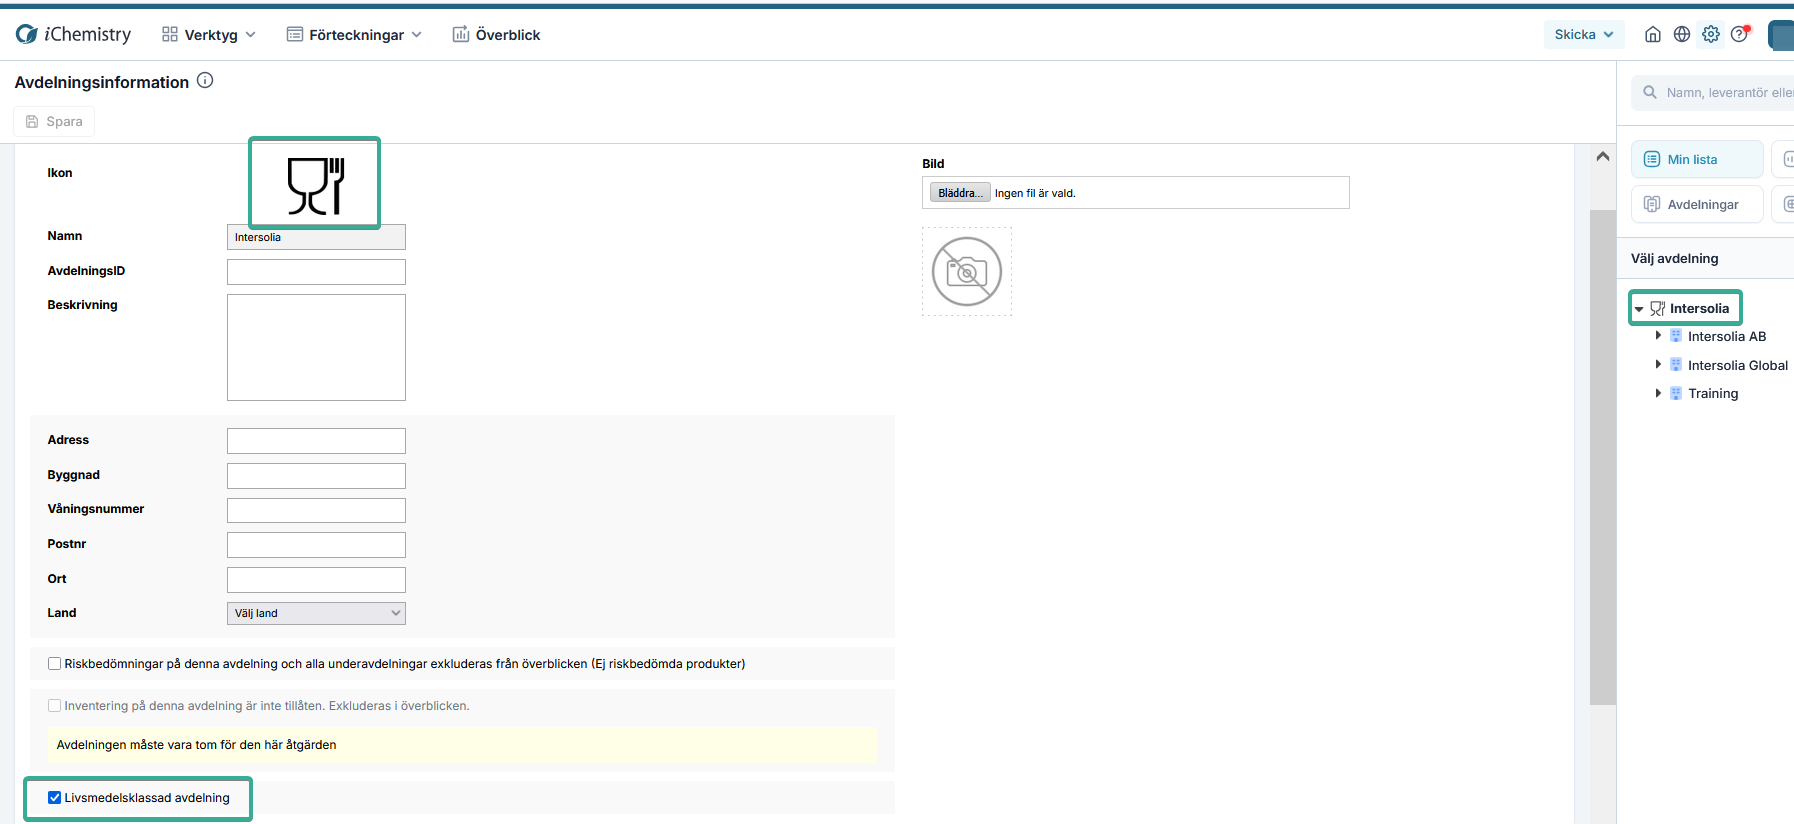Click the globe language icon
1794x824 pixels.
(1682, 34)
